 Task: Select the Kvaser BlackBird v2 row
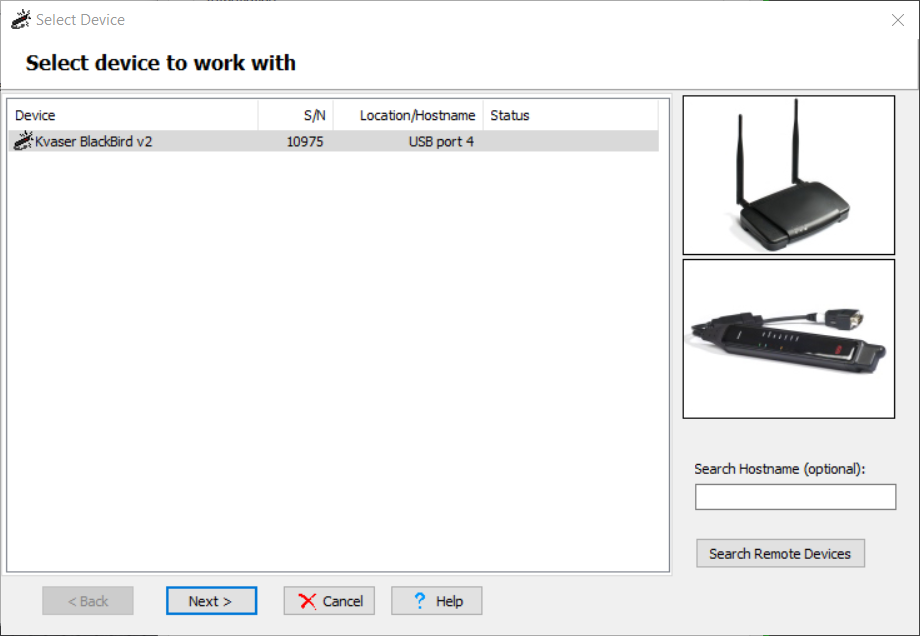[x=333, y=141]
